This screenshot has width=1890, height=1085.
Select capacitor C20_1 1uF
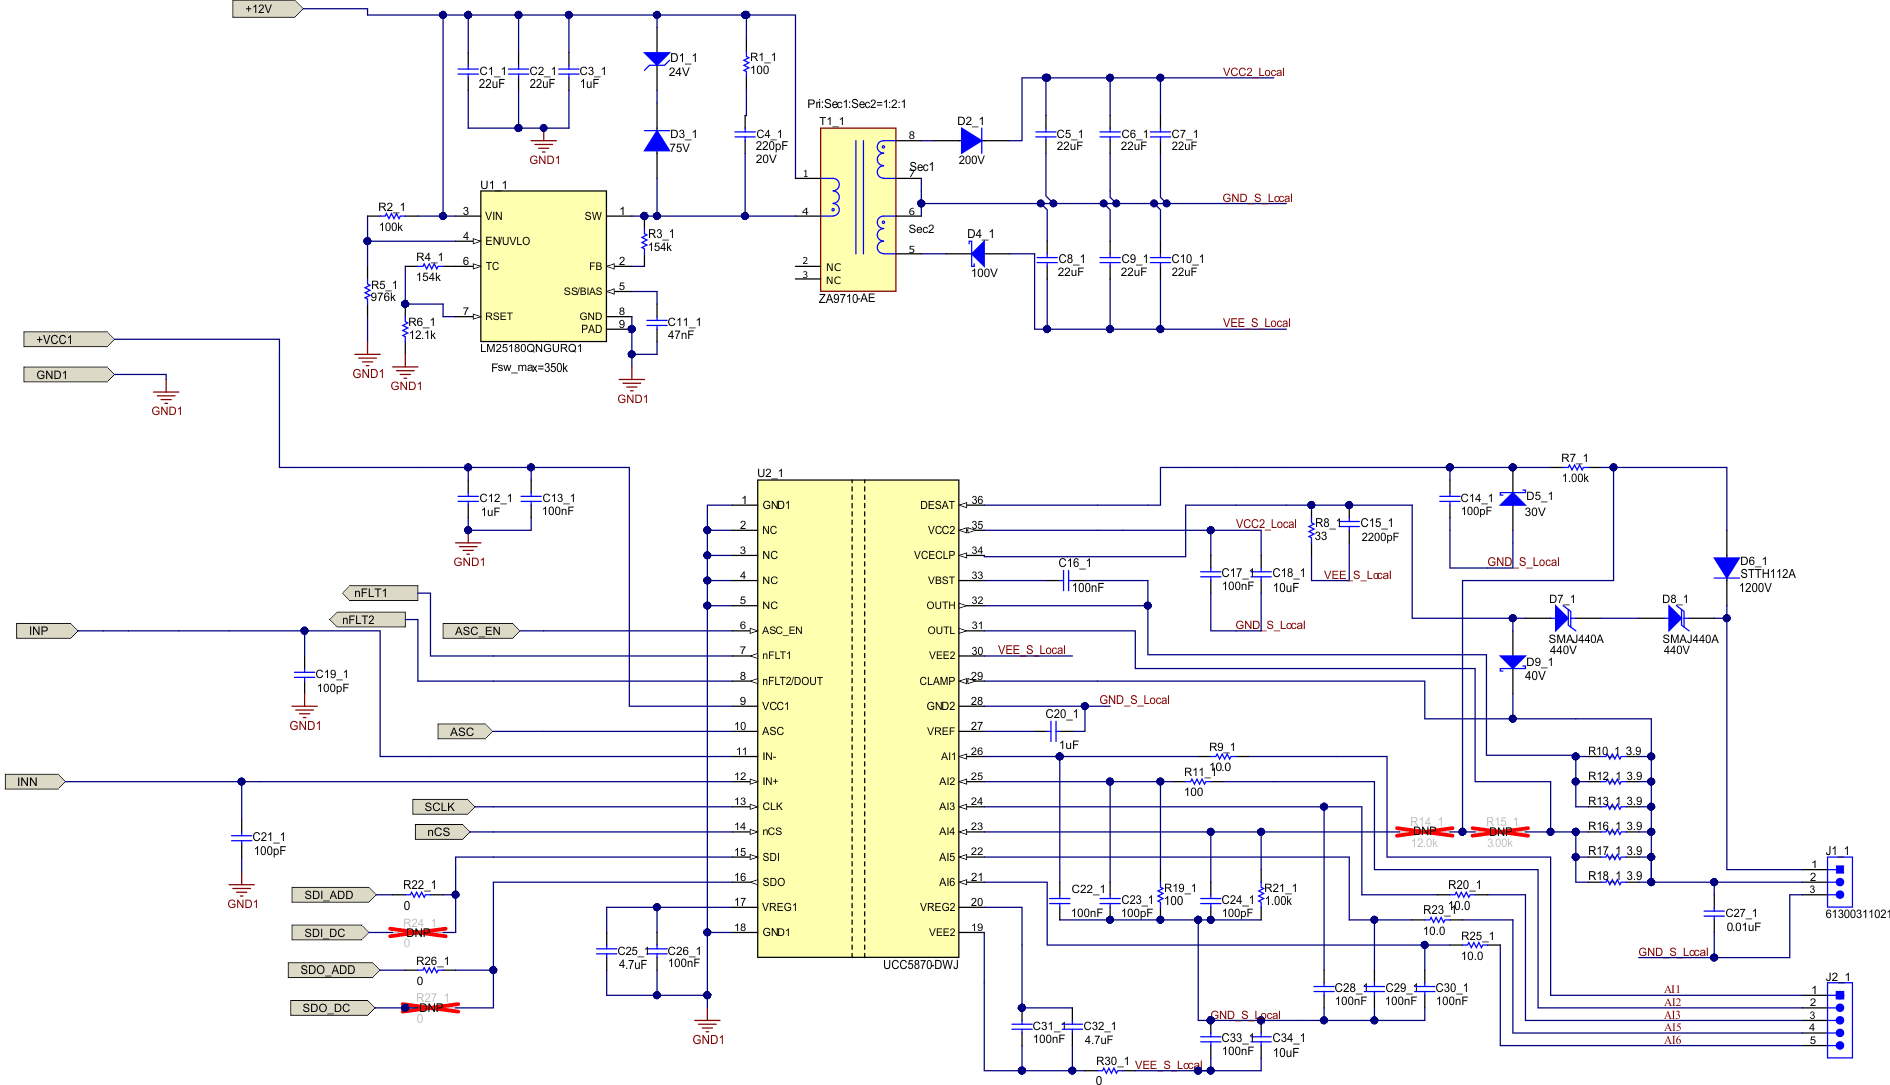point(1054,732)
